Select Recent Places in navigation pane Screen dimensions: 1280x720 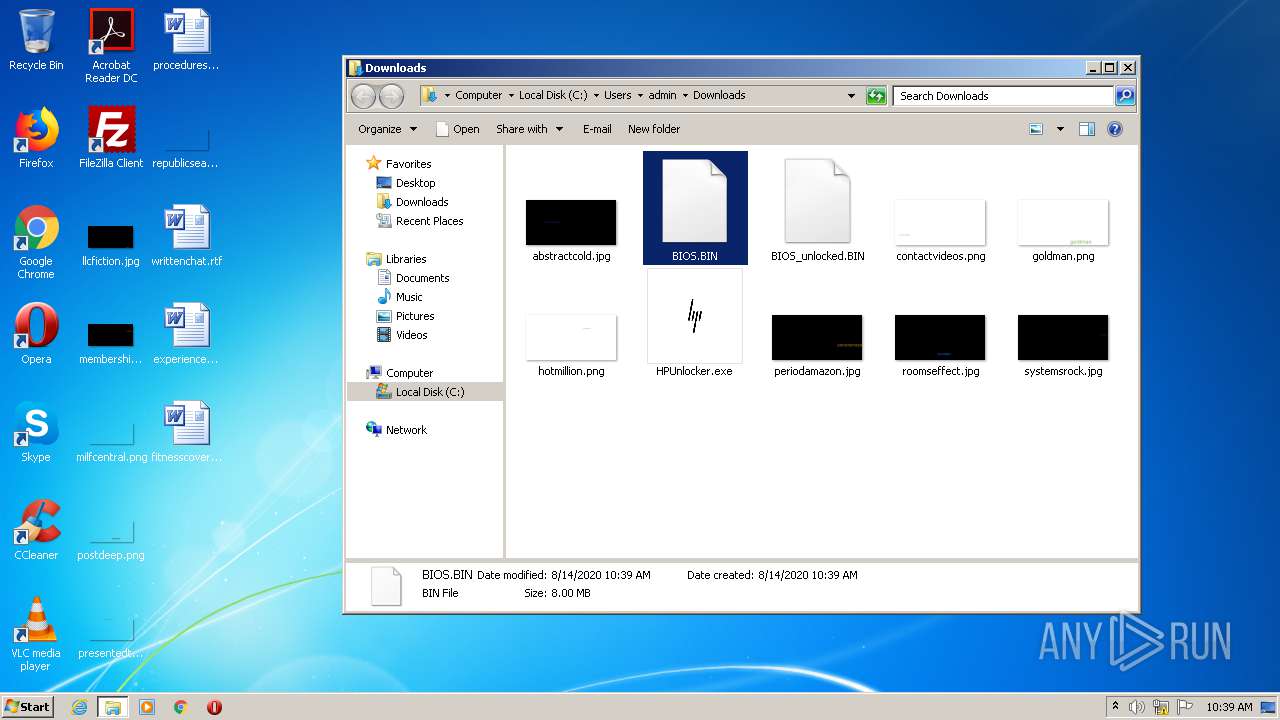click(429, 221)
